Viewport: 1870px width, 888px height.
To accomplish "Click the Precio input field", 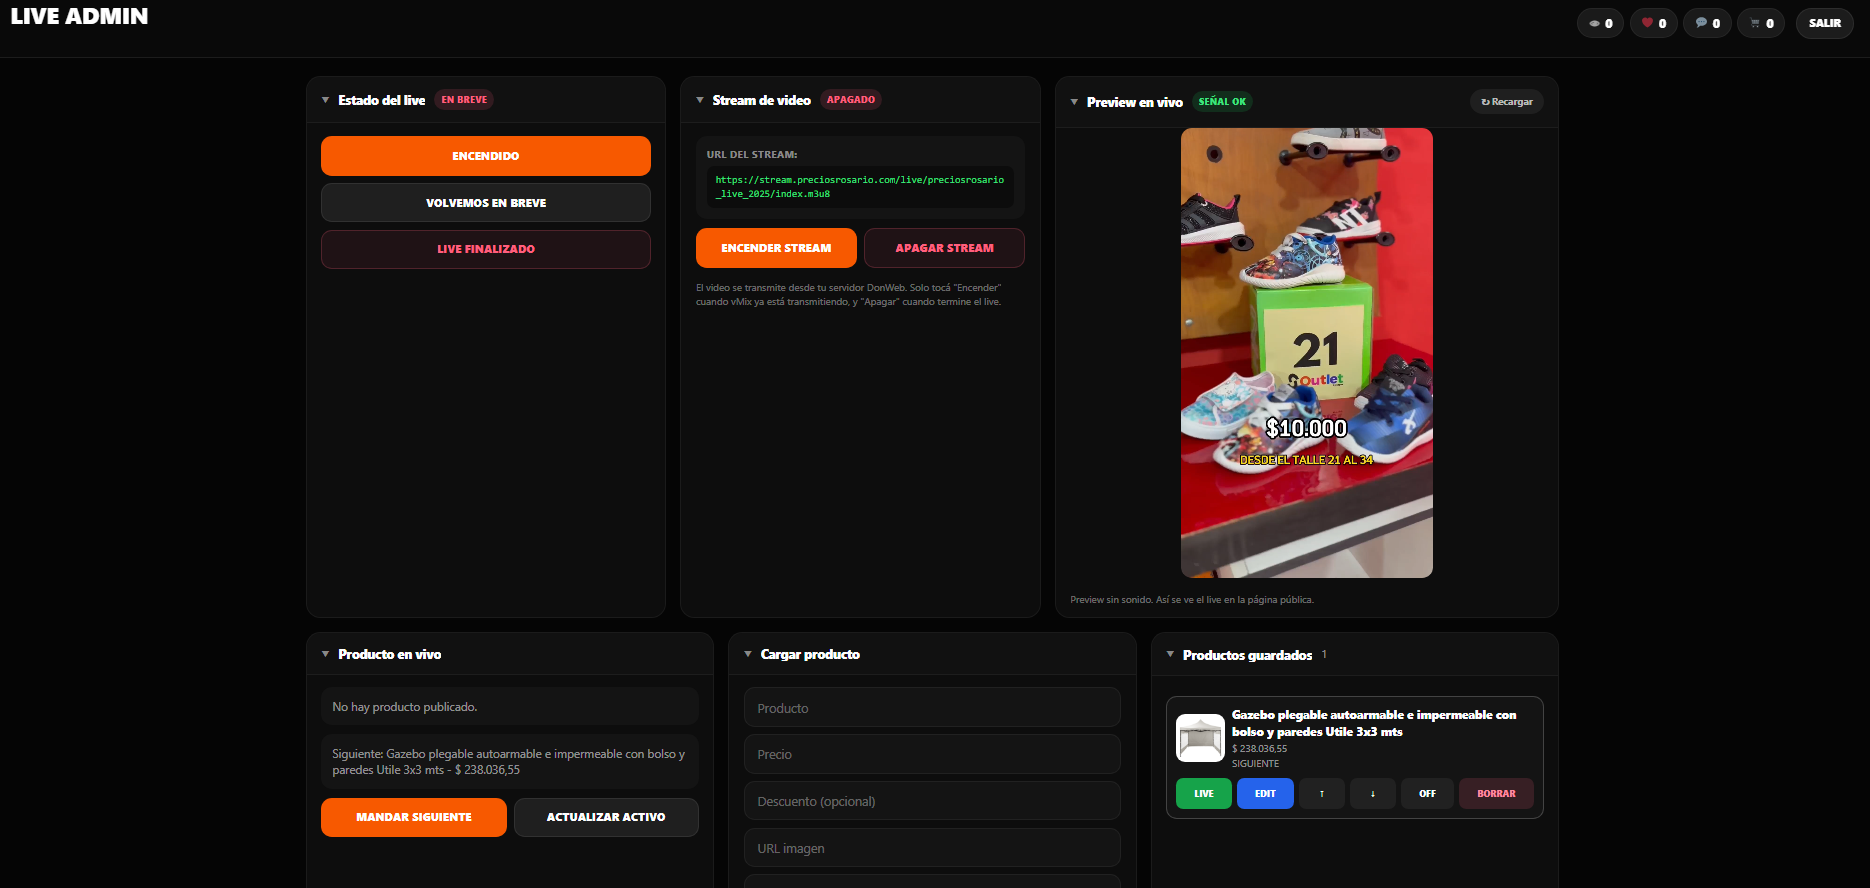I will click(932, 754).
